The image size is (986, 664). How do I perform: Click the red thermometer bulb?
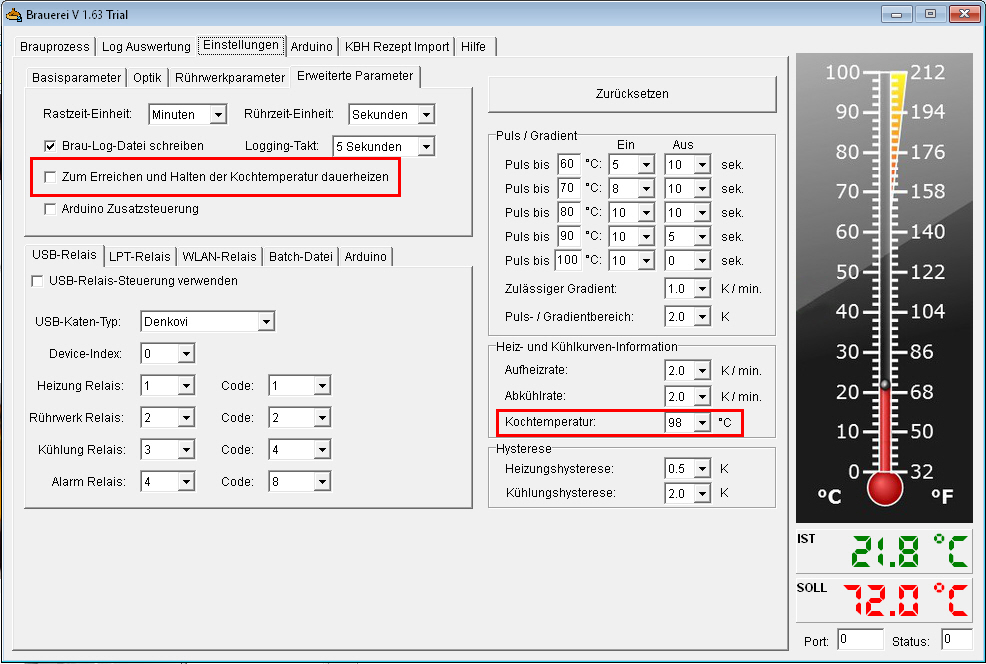885,488
